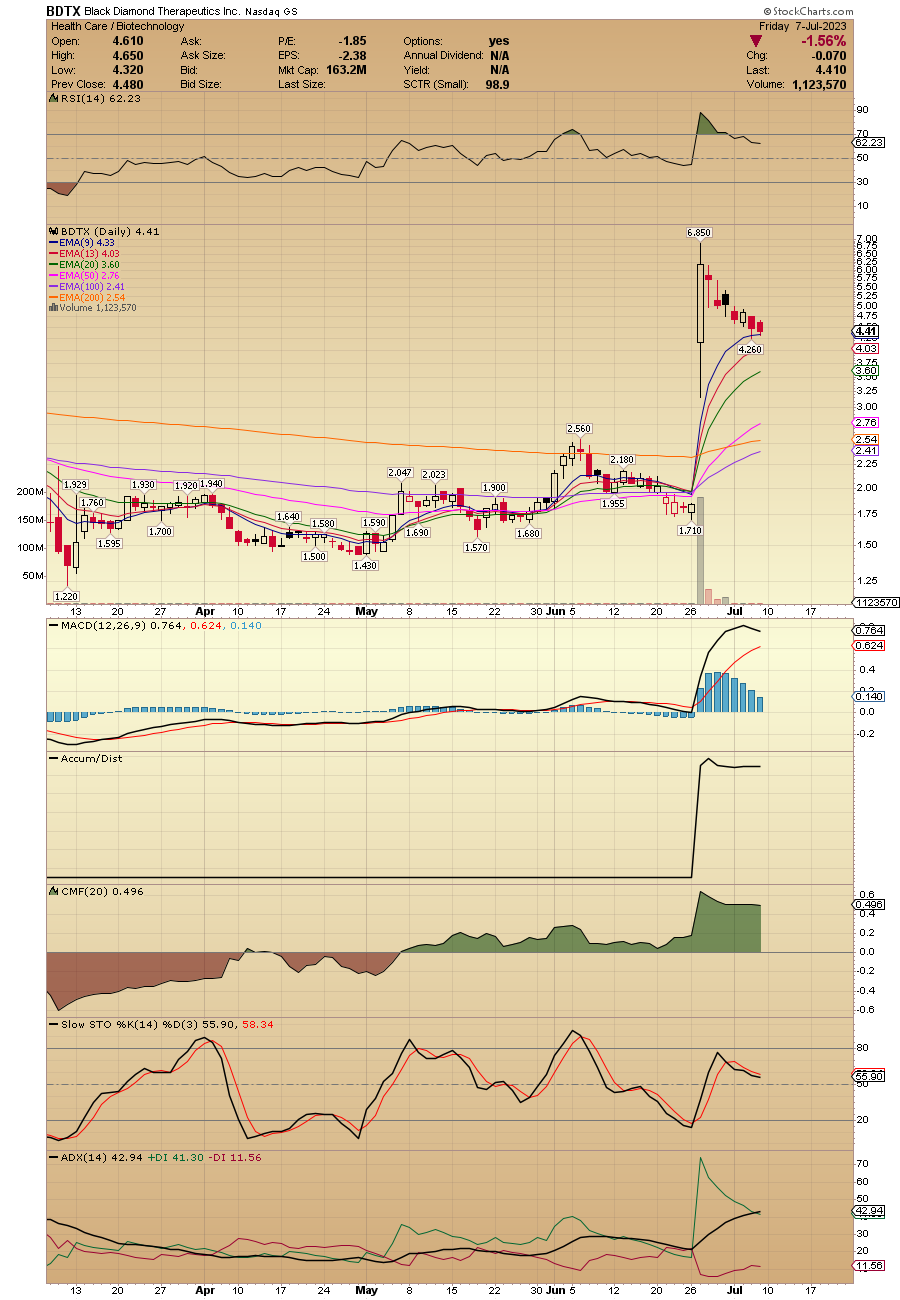Click the 6.850 high price label
The image size is (900, 1300).
[698, 232]
